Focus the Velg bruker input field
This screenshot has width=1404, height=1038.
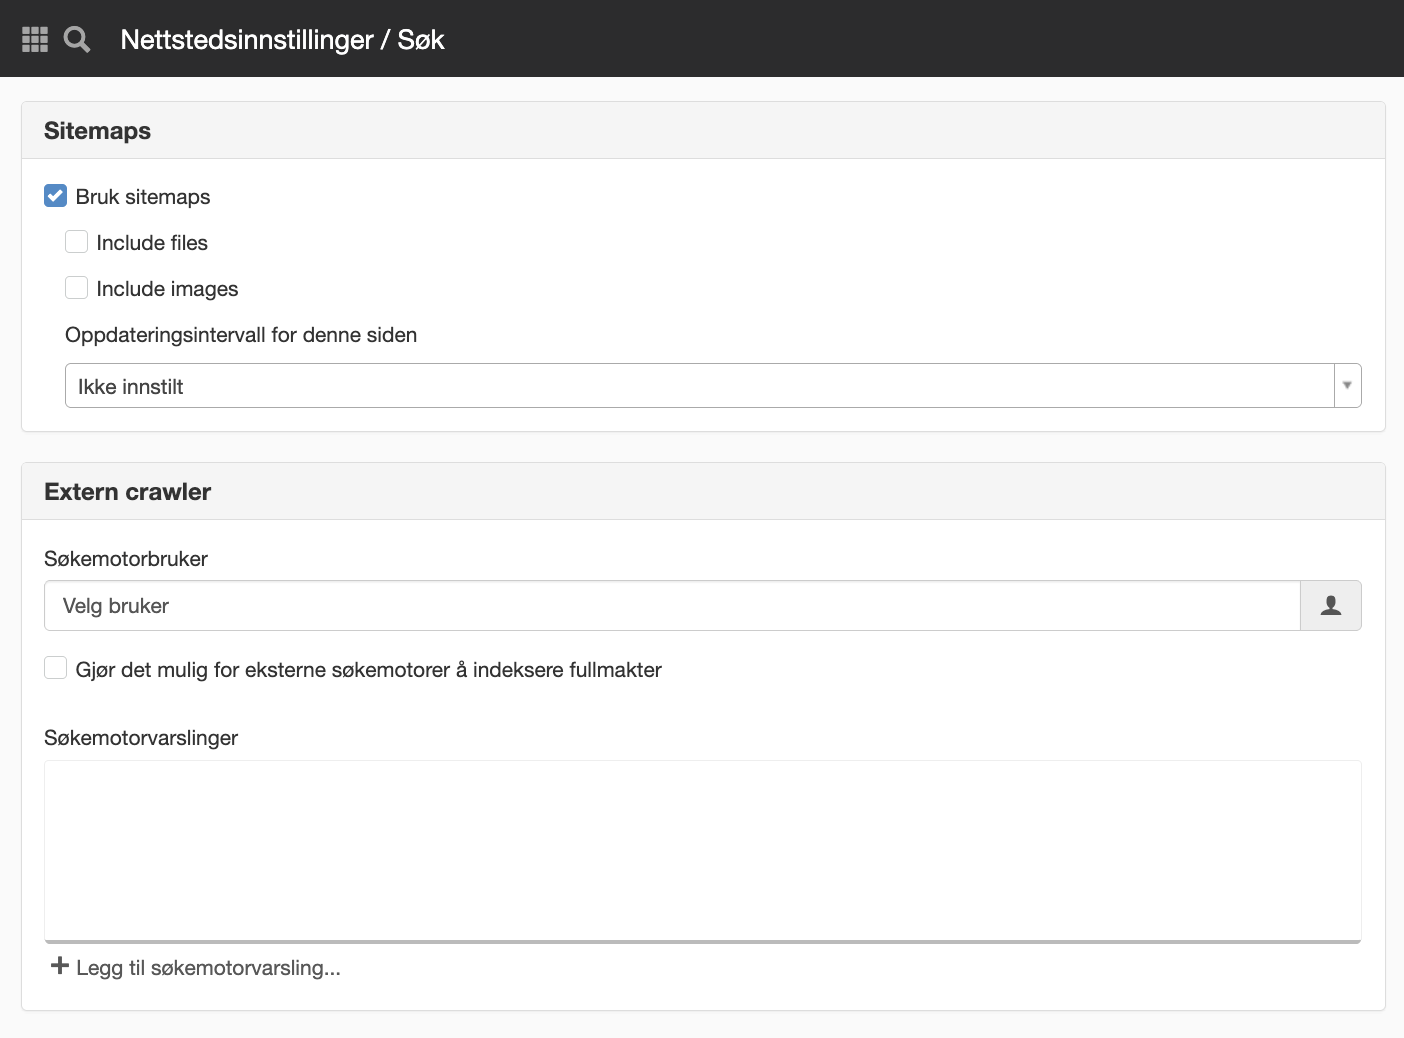pyautogui.click(x=672, y=606)
